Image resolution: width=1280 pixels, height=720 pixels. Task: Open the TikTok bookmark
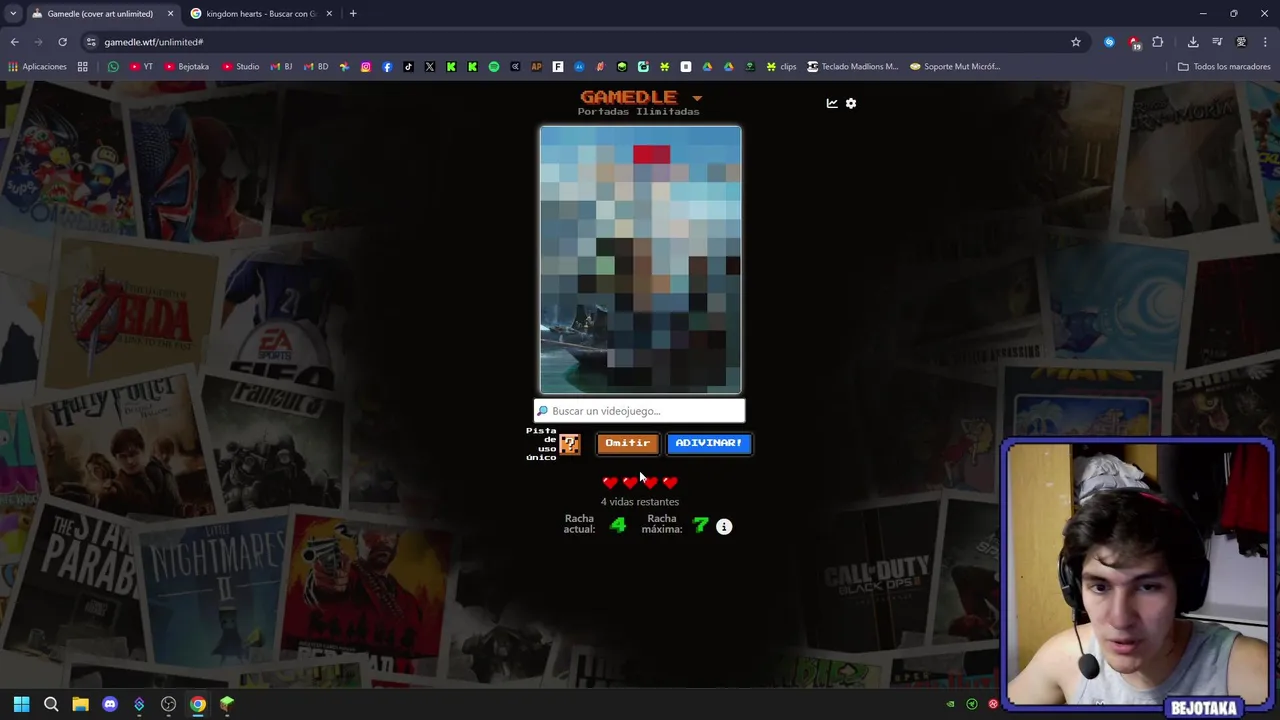(408, 67)
